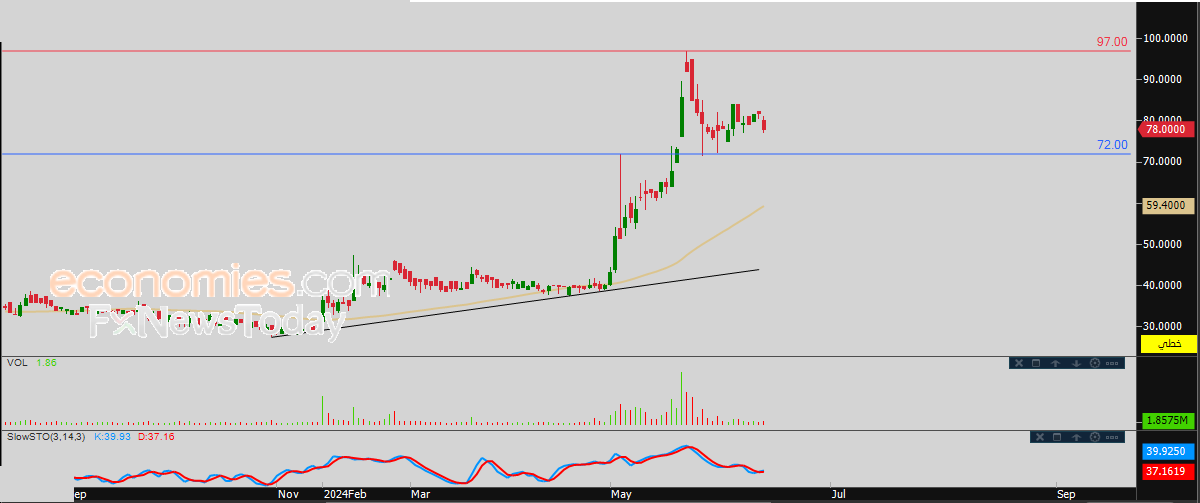This screenshot has width=1200, height=503.
Task: Click the SlowSTO(3,14,3) indicator title
Action: (x=47, y=437)
